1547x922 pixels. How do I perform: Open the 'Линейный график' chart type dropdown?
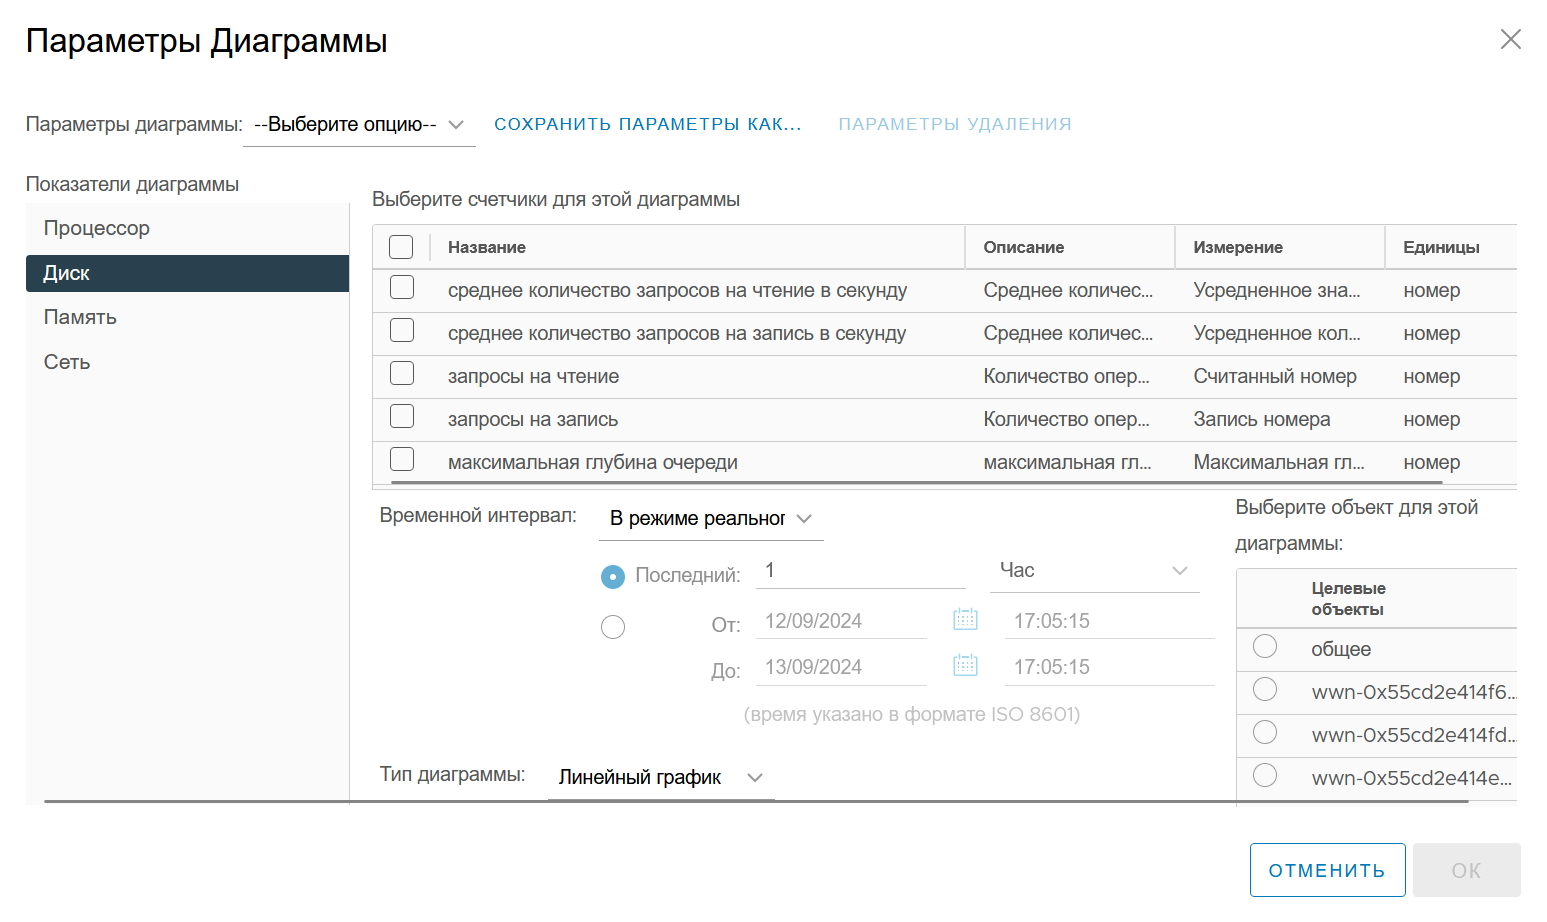(661, 778)
